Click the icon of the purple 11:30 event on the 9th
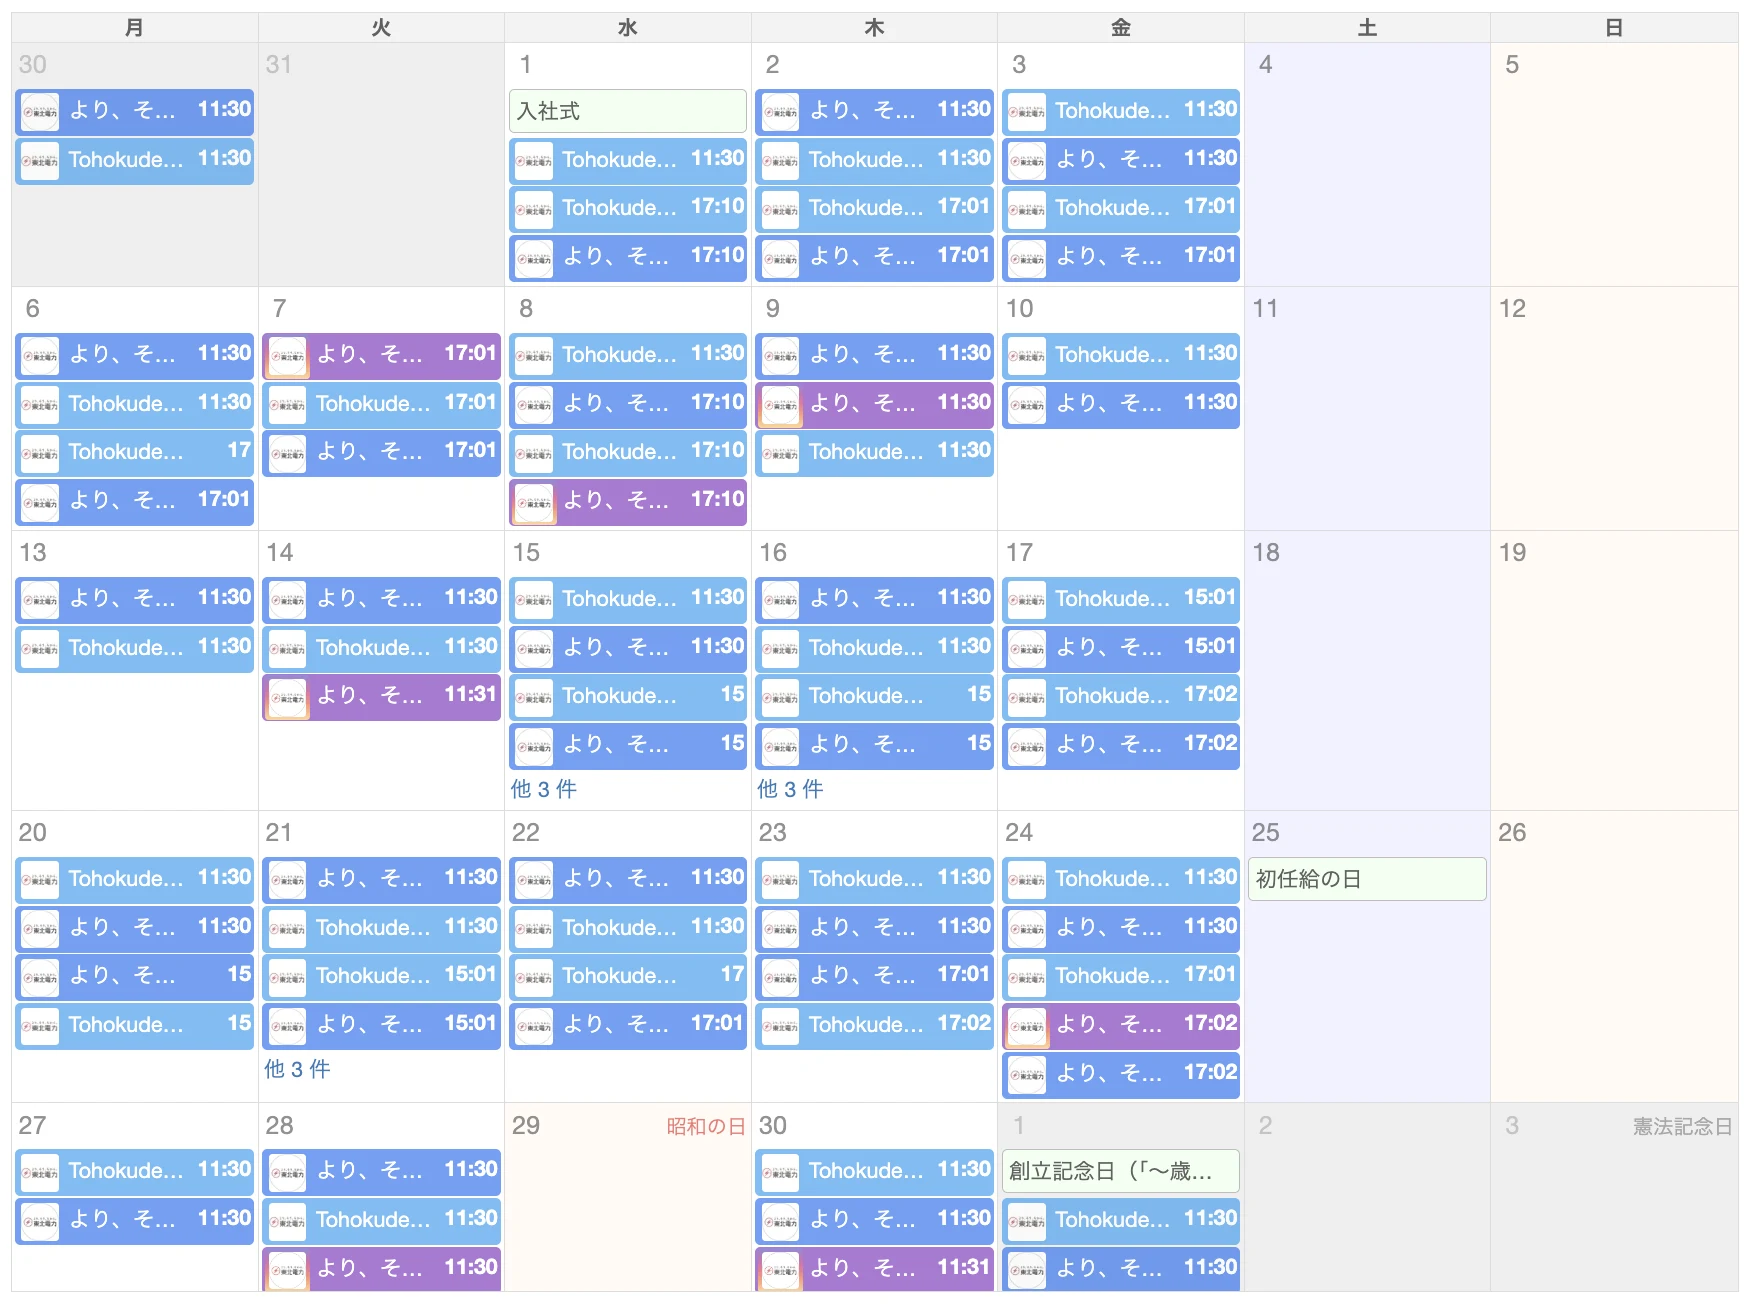 (x=781, y=405)
